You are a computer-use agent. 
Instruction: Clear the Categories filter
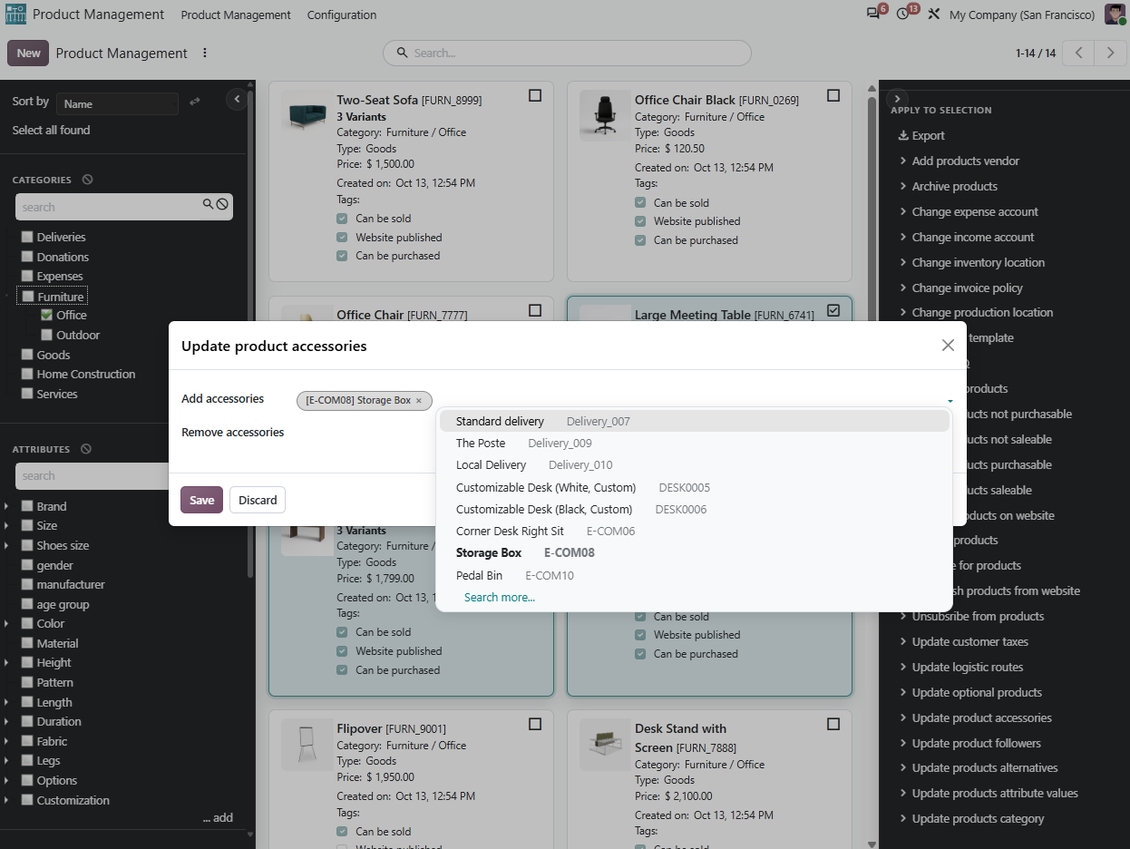click(x=87, y=179)
